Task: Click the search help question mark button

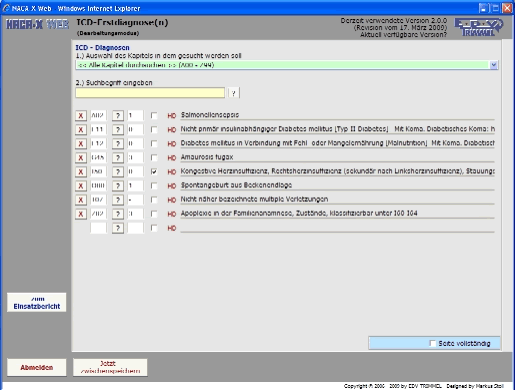Action: point(234,93)
